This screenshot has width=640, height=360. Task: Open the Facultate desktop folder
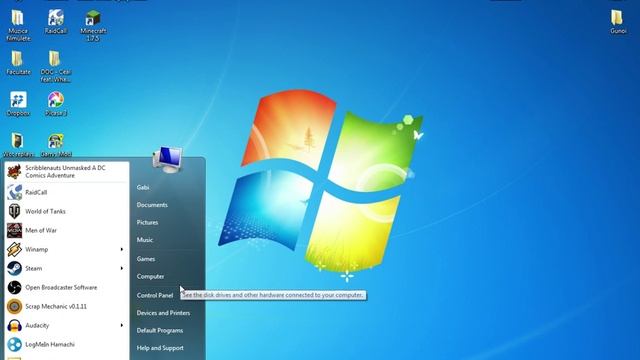(x=18, y=62)
